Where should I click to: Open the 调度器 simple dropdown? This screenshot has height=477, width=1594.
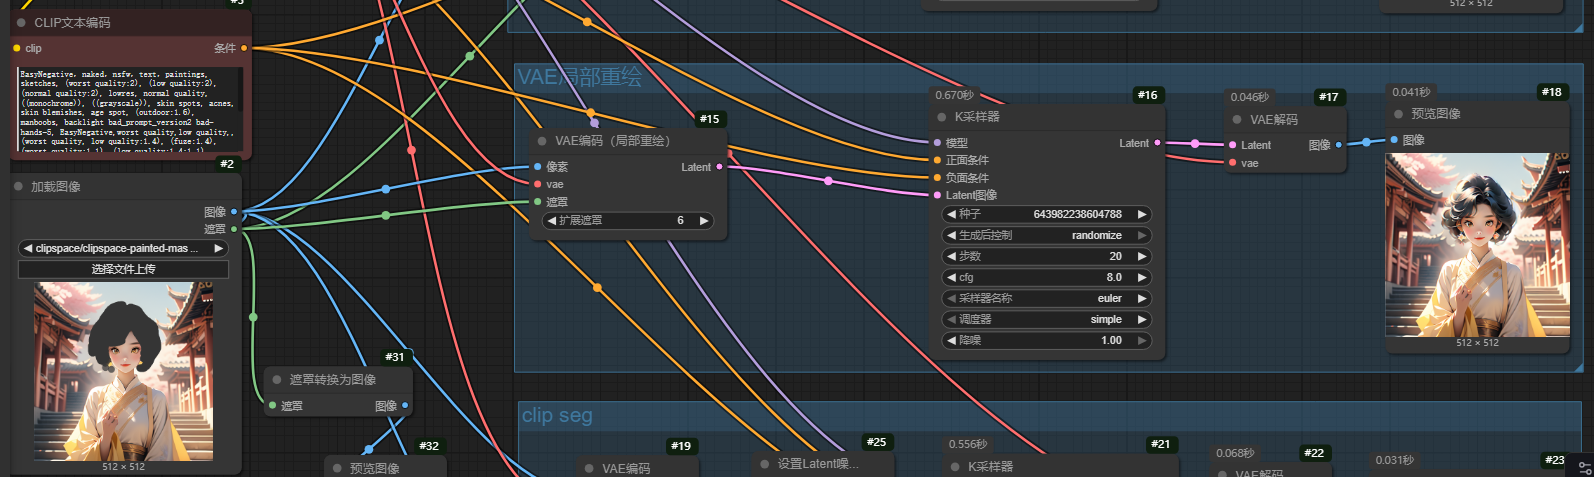point(1047,319)
